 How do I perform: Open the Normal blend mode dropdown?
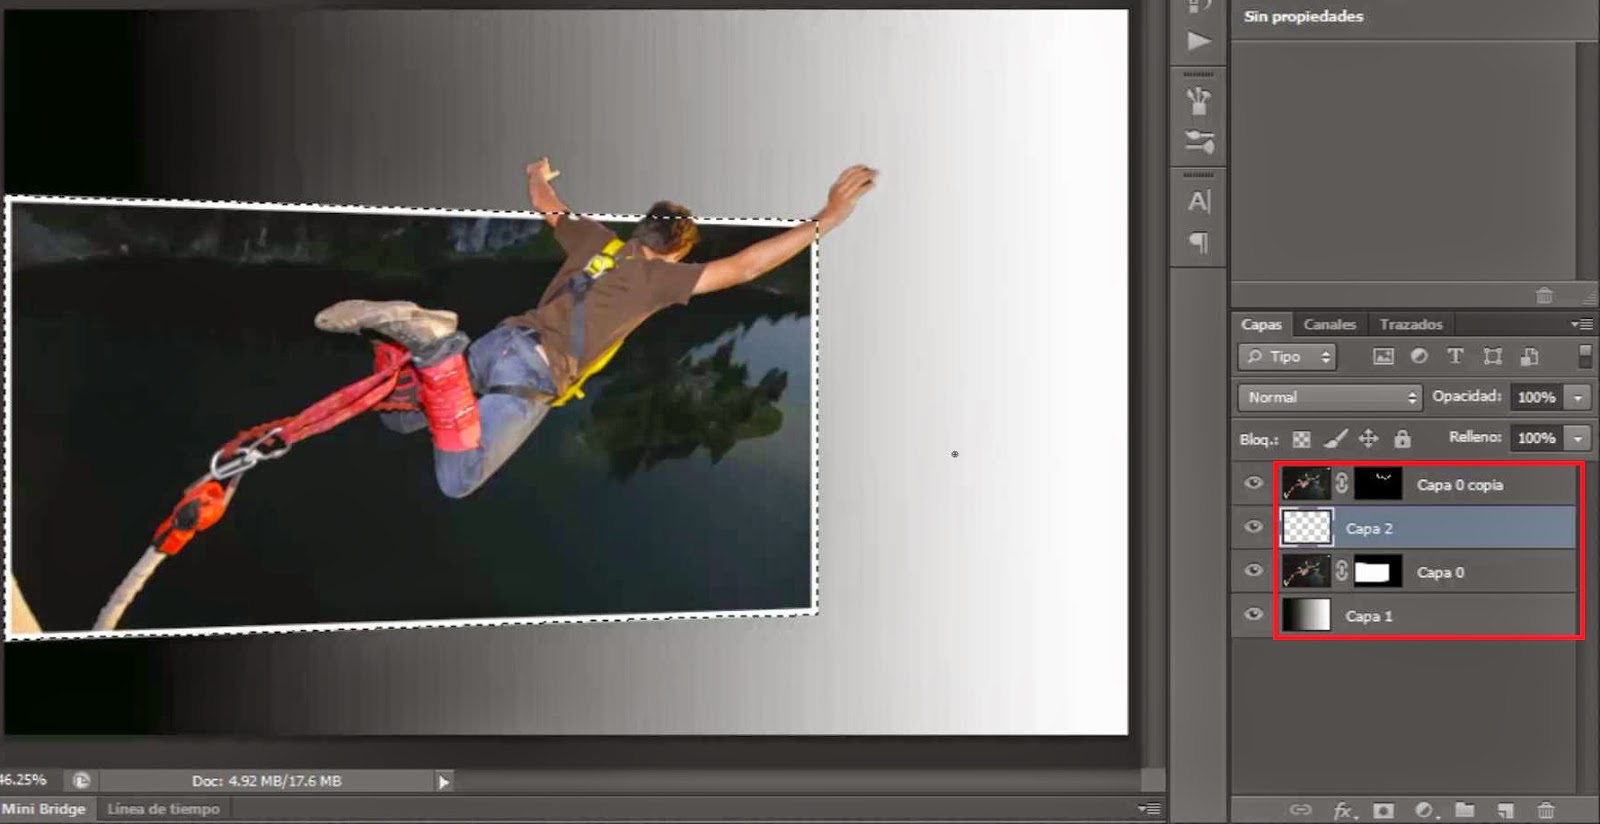click(x=1329, y=397)
